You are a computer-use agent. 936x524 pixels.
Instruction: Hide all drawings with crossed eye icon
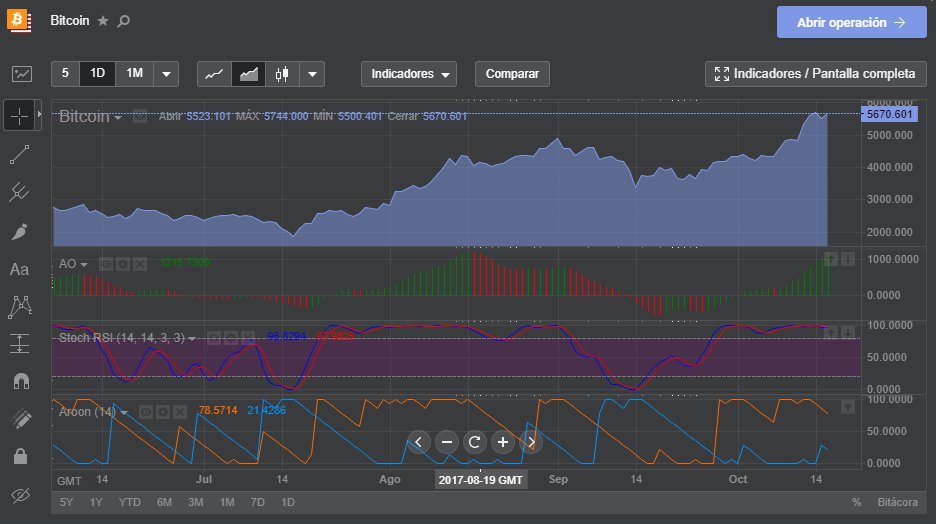click(x=20, y=495)
